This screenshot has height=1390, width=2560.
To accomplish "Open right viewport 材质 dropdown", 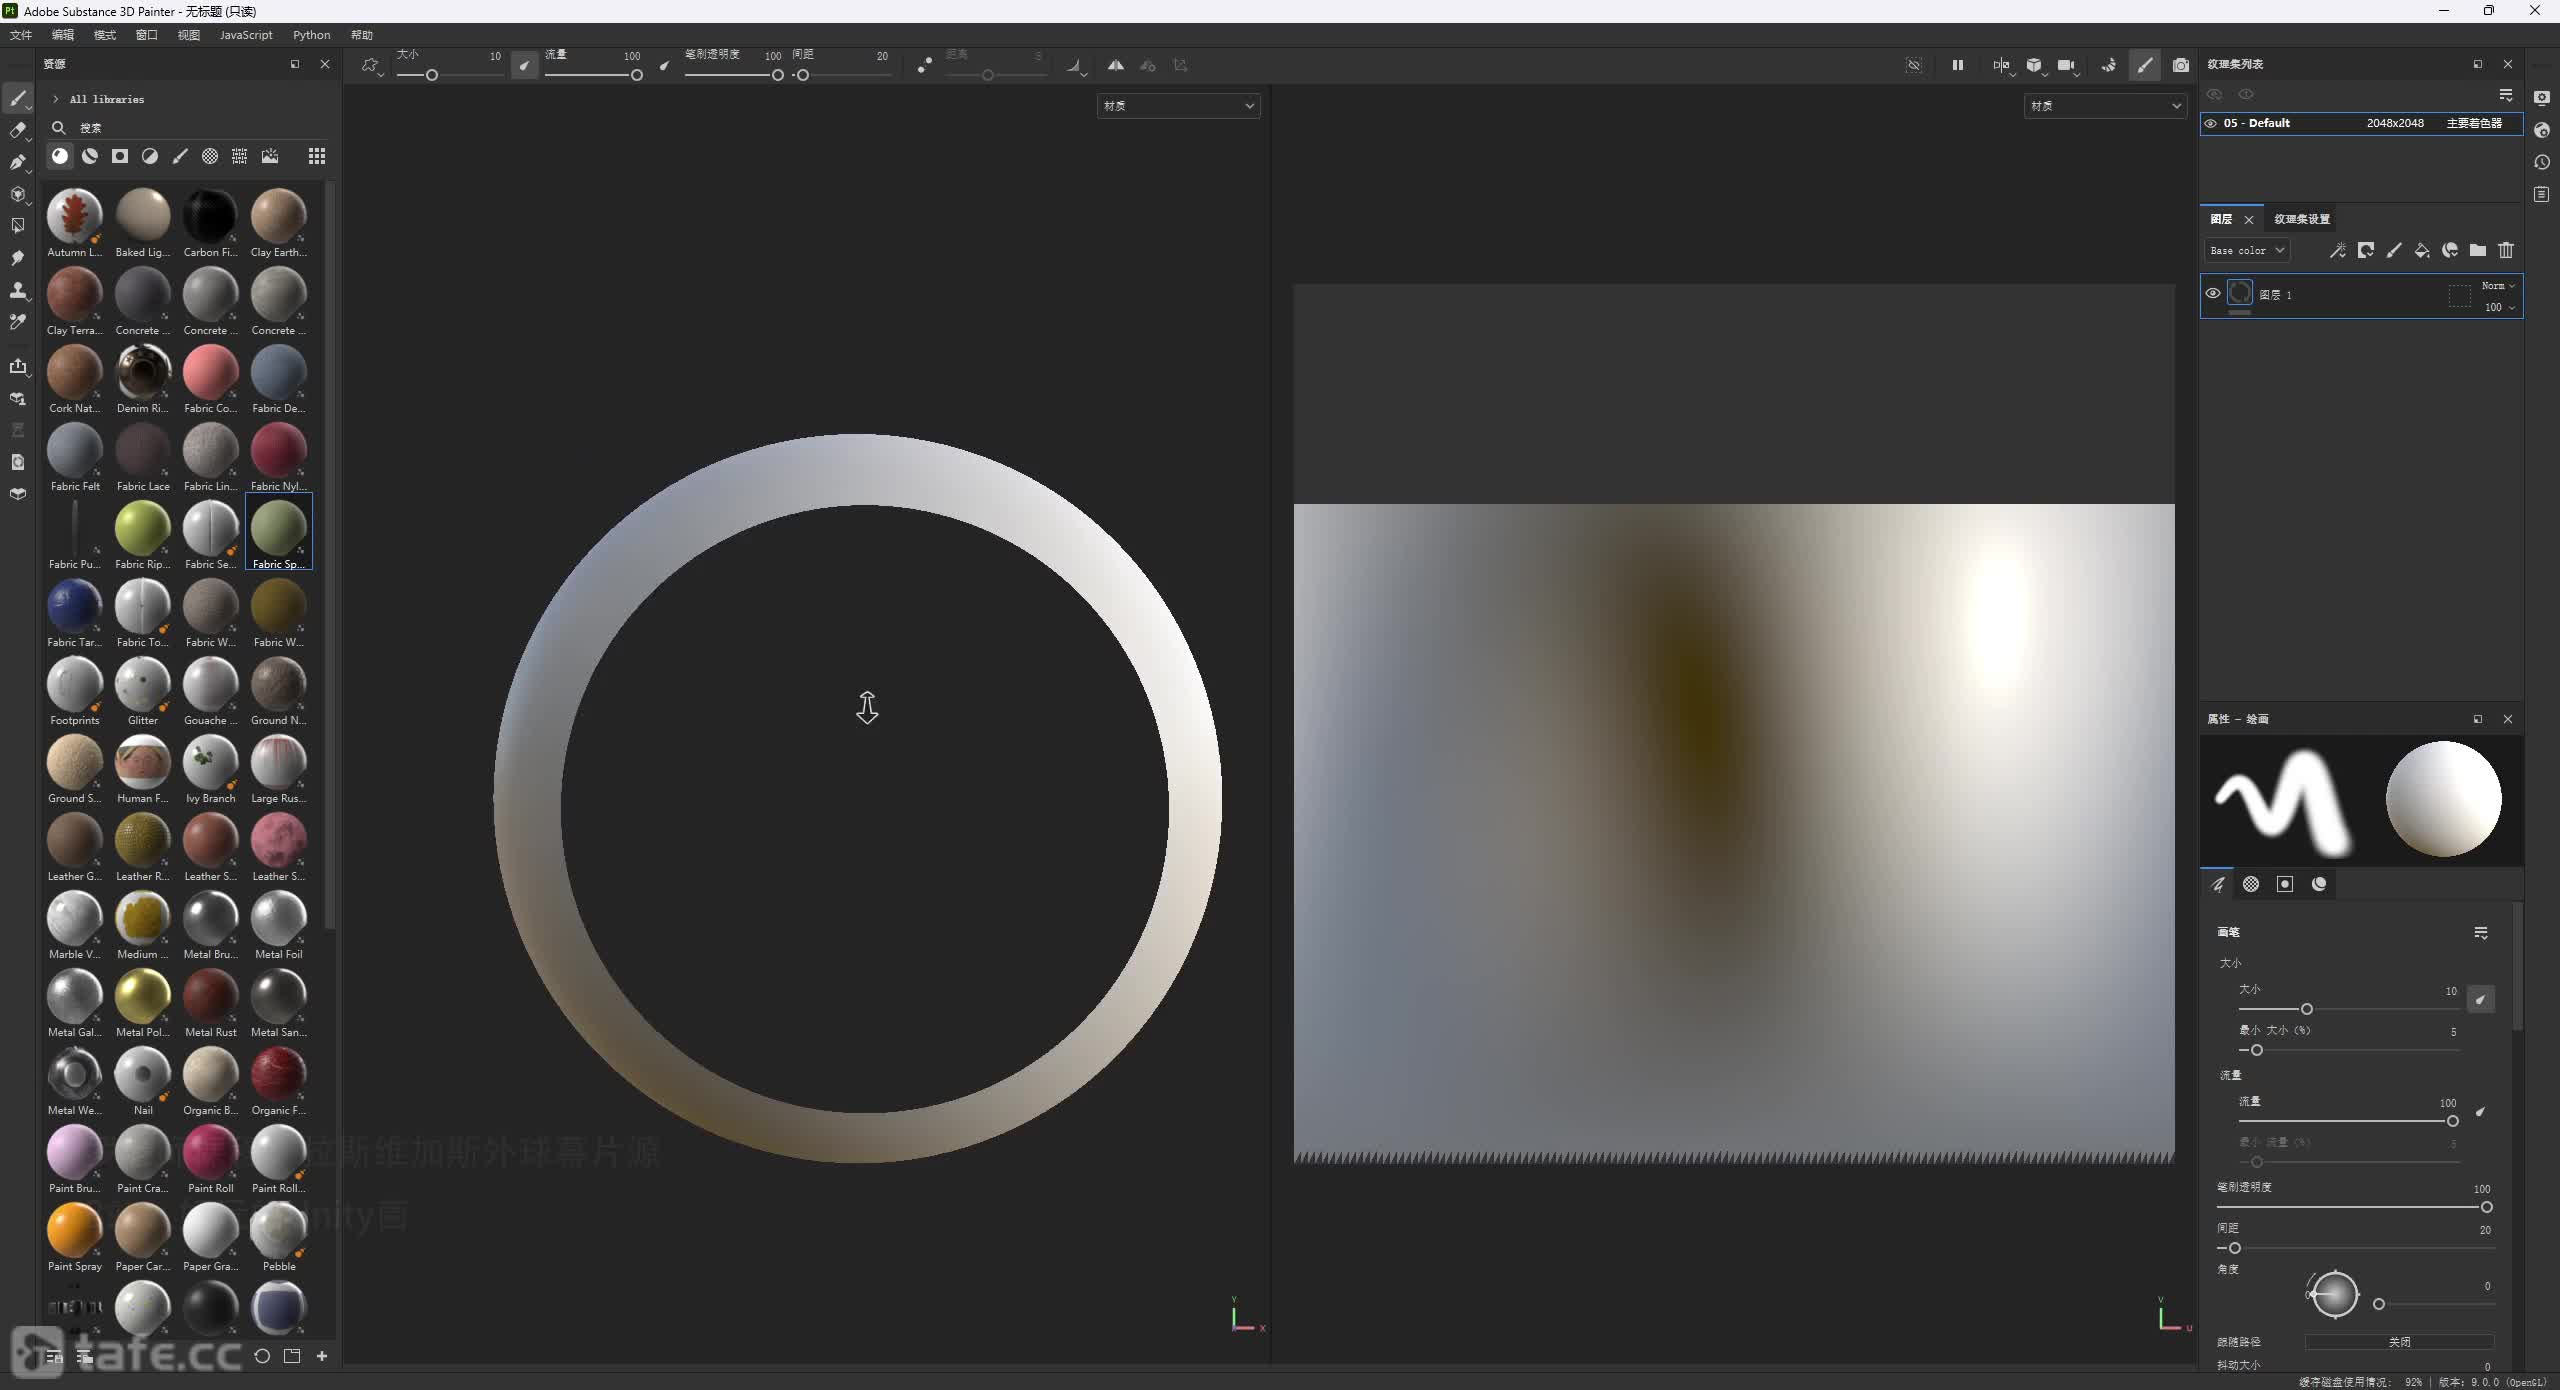I will pos(2105,105).
